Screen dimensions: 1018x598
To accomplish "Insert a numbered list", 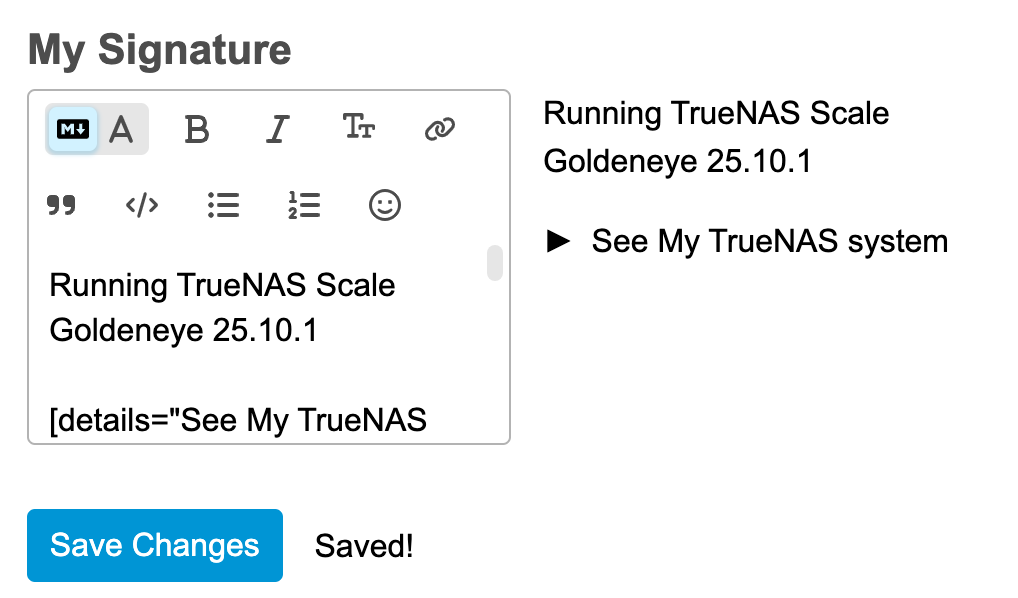I will point(303,206).
